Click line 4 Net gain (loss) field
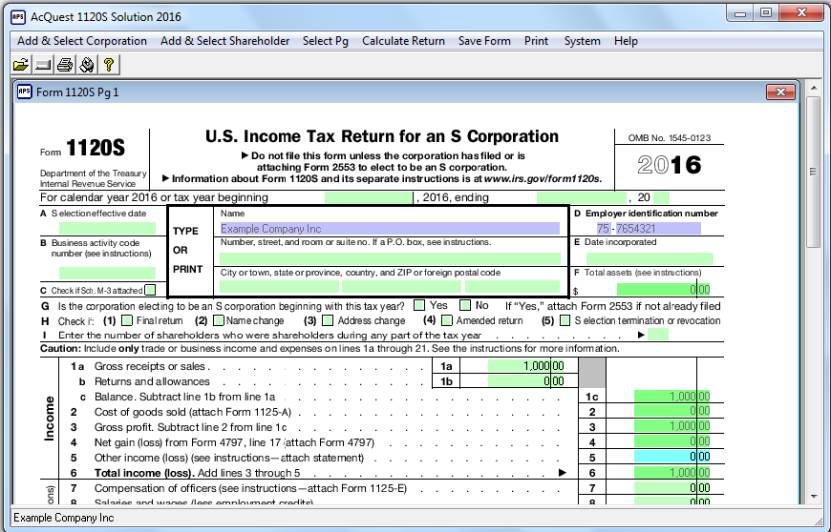Screen dimensions: 831x532 672,442
